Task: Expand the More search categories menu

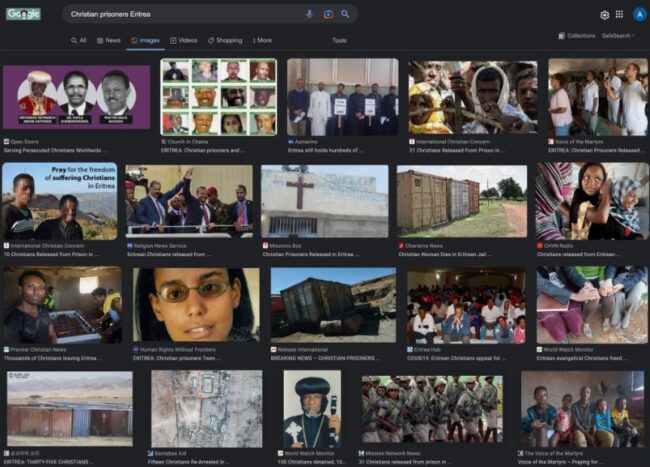Action: pos(260,40)
